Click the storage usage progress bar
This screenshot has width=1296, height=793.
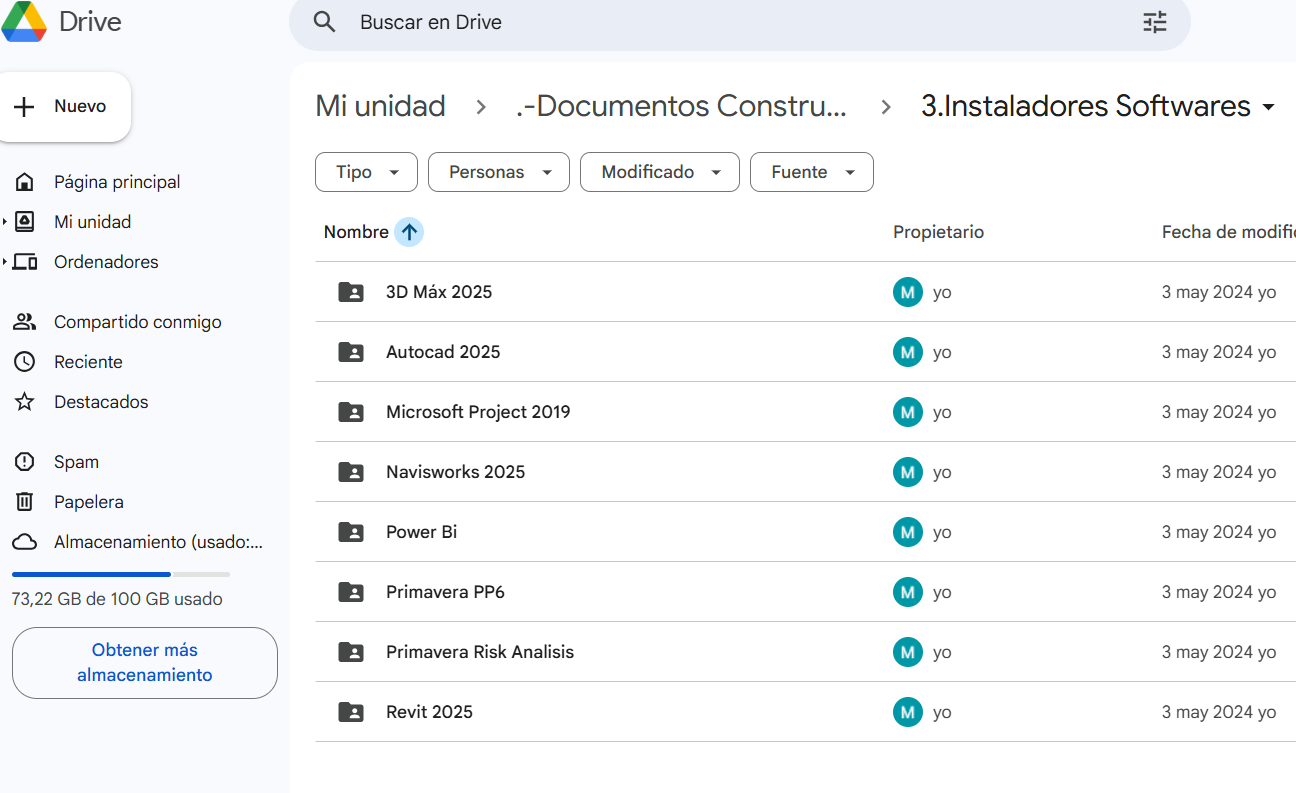point(120,574)
